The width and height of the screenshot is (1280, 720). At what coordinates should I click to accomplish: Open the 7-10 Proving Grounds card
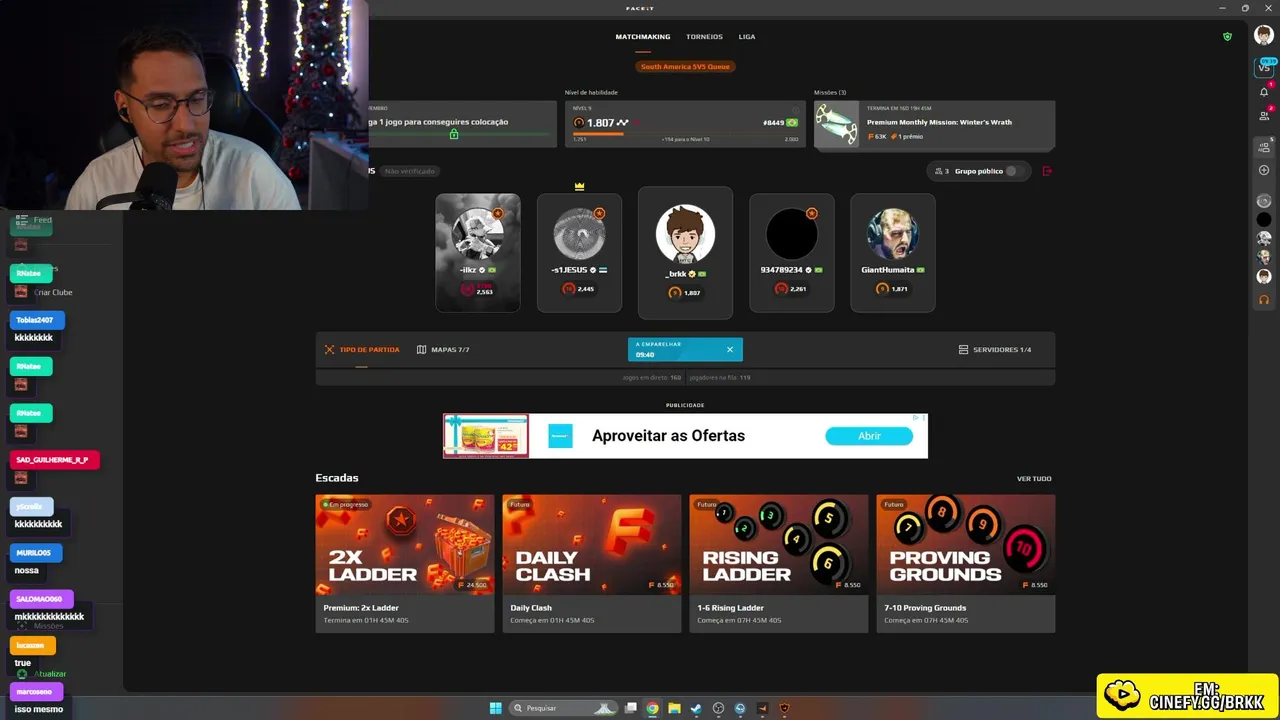(965, 563)
